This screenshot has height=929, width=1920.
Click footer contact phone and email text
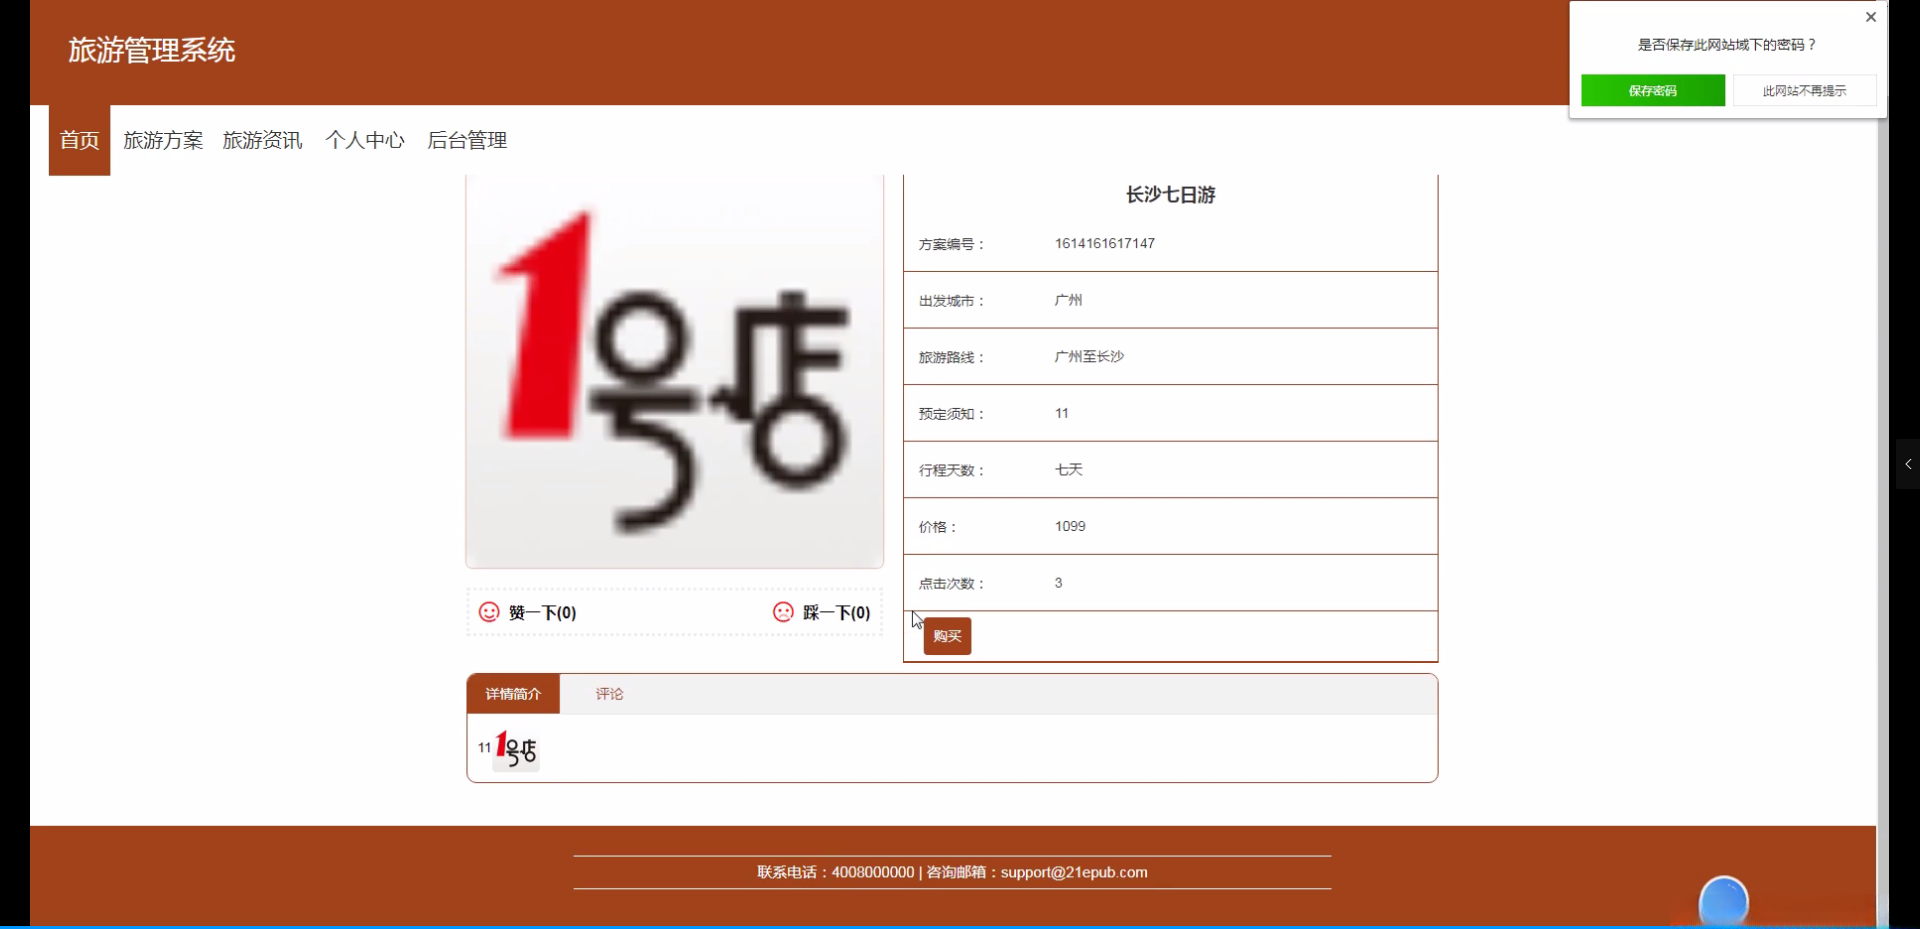(952, 872)
